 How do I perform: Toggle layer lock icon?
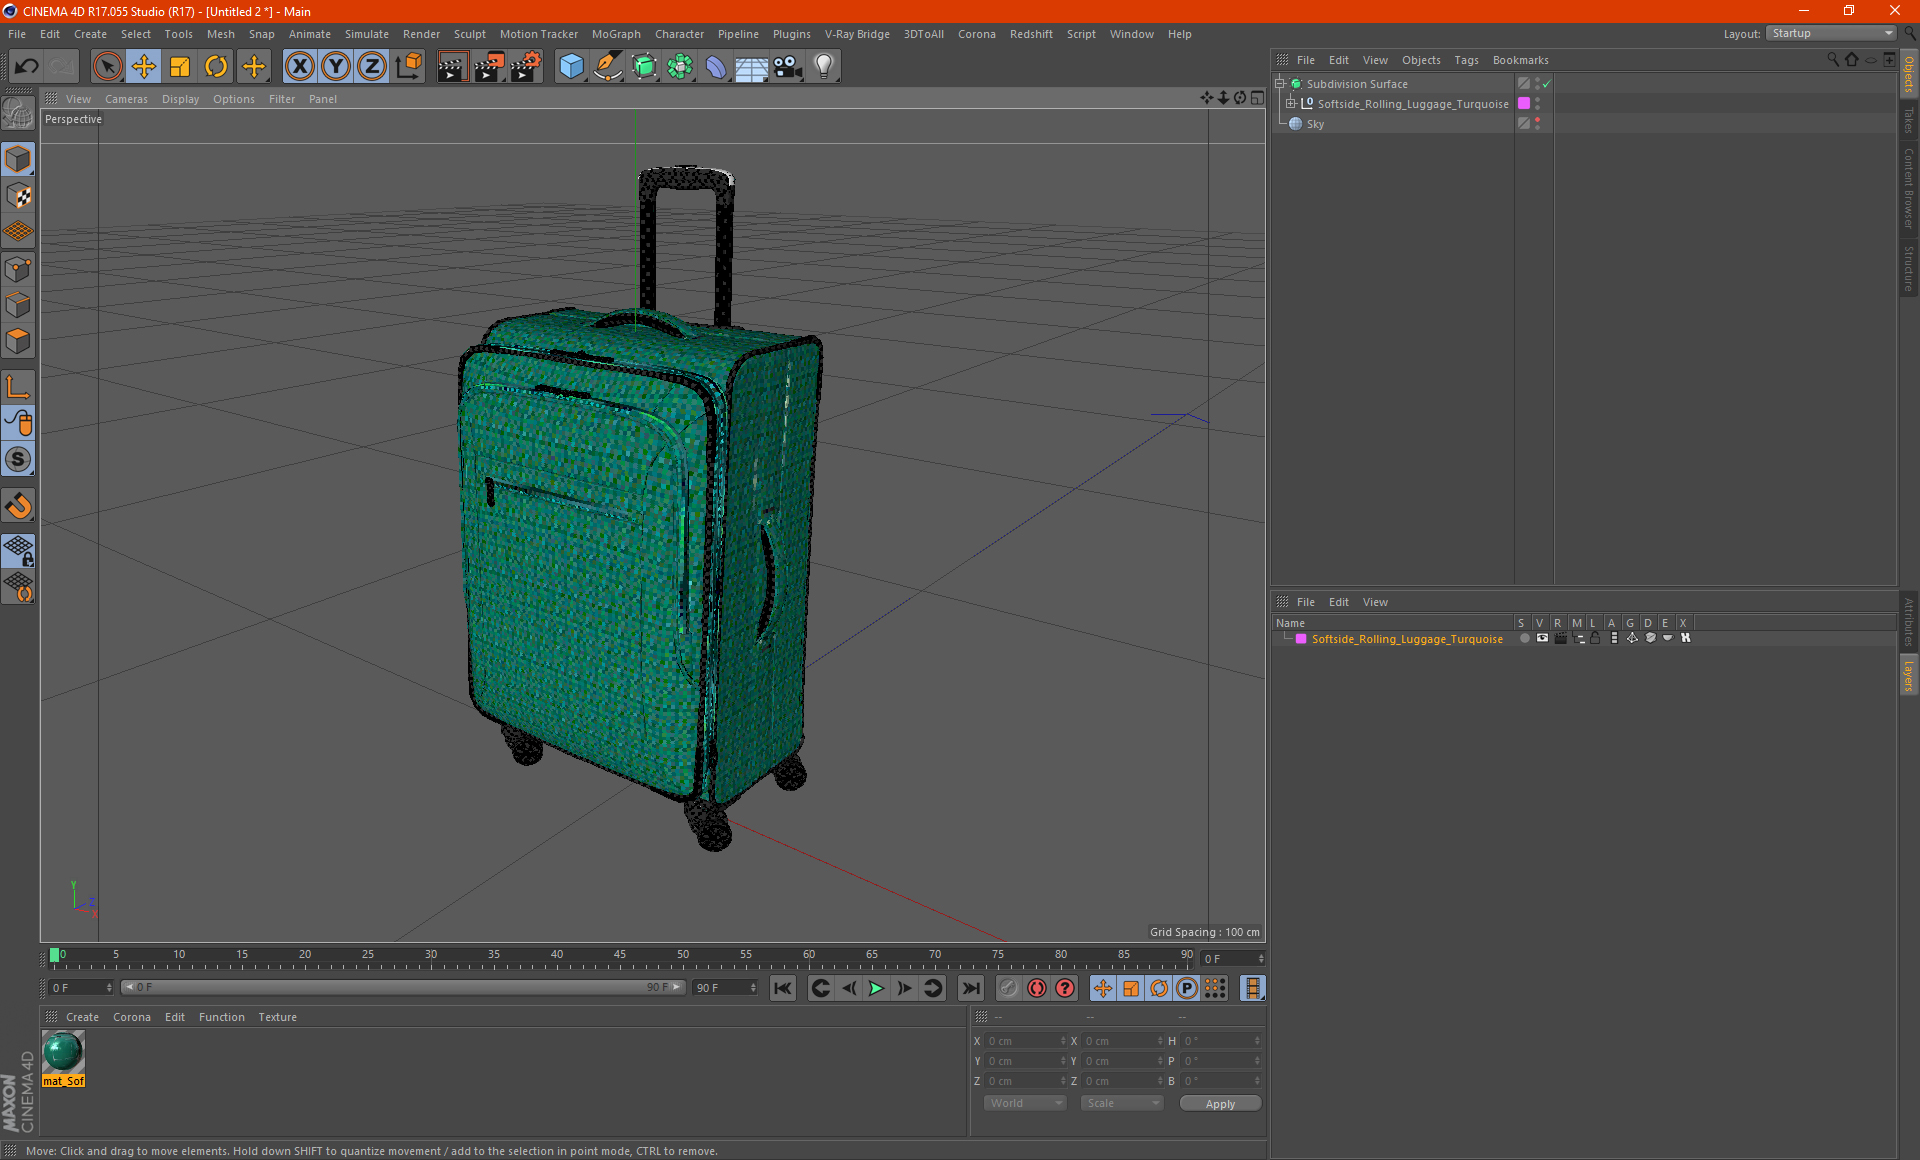(x=1596, y=638)
